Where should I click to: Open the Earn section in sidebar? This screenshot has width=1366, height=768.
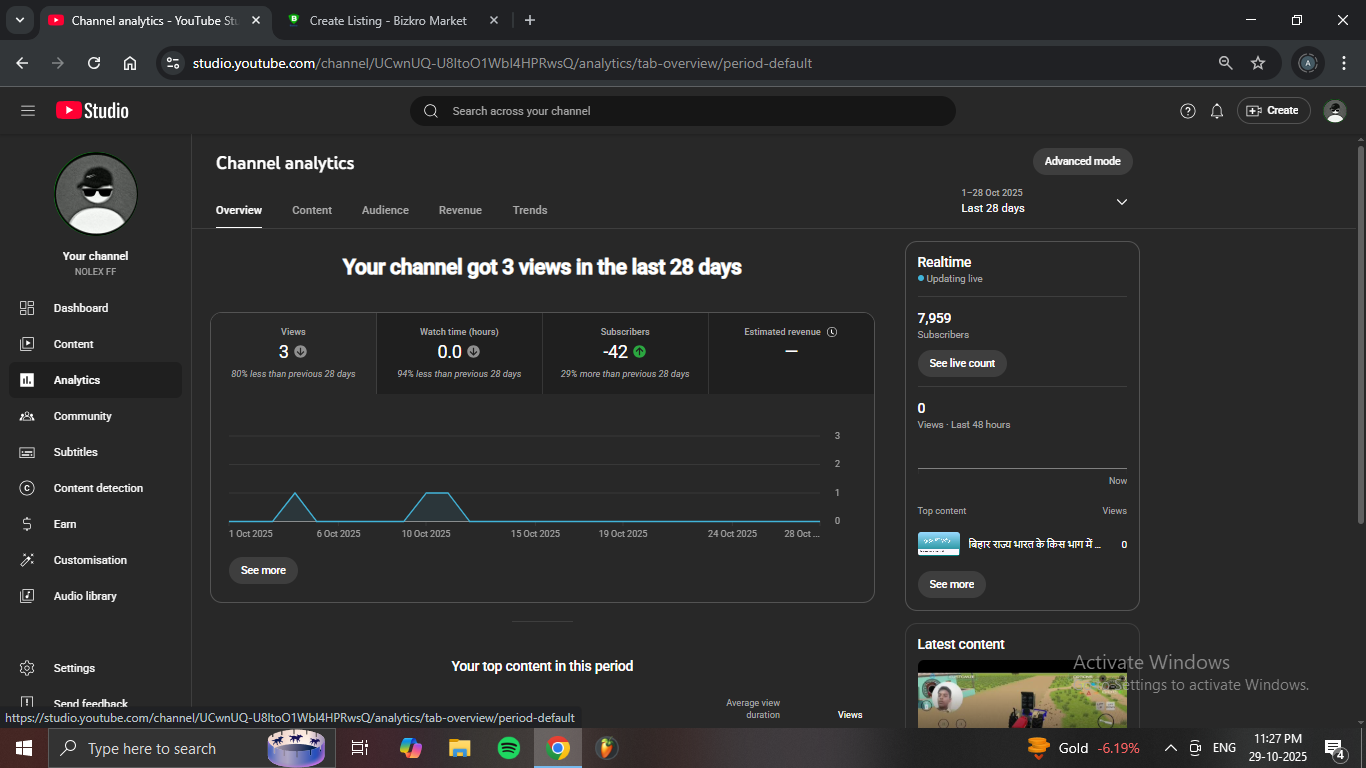(x=64, y=524)
